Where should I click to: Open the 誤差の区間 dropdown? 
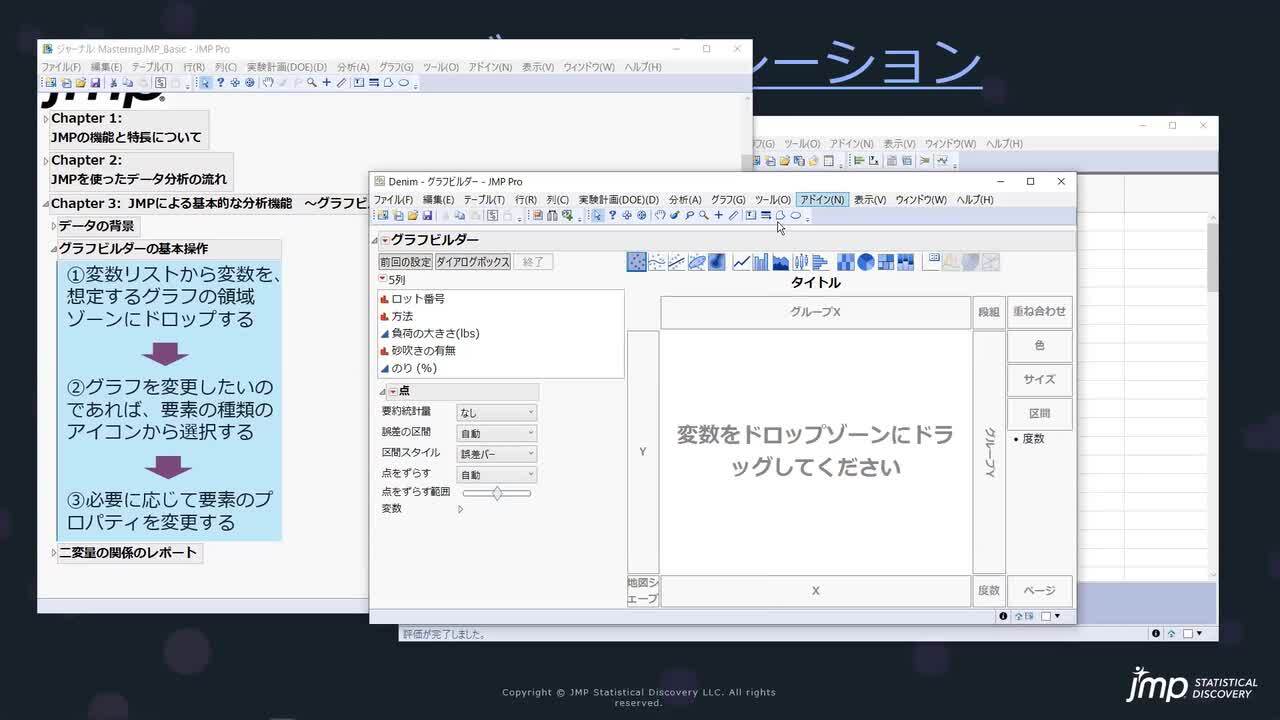pyautogui.click(x=497, y=433)
